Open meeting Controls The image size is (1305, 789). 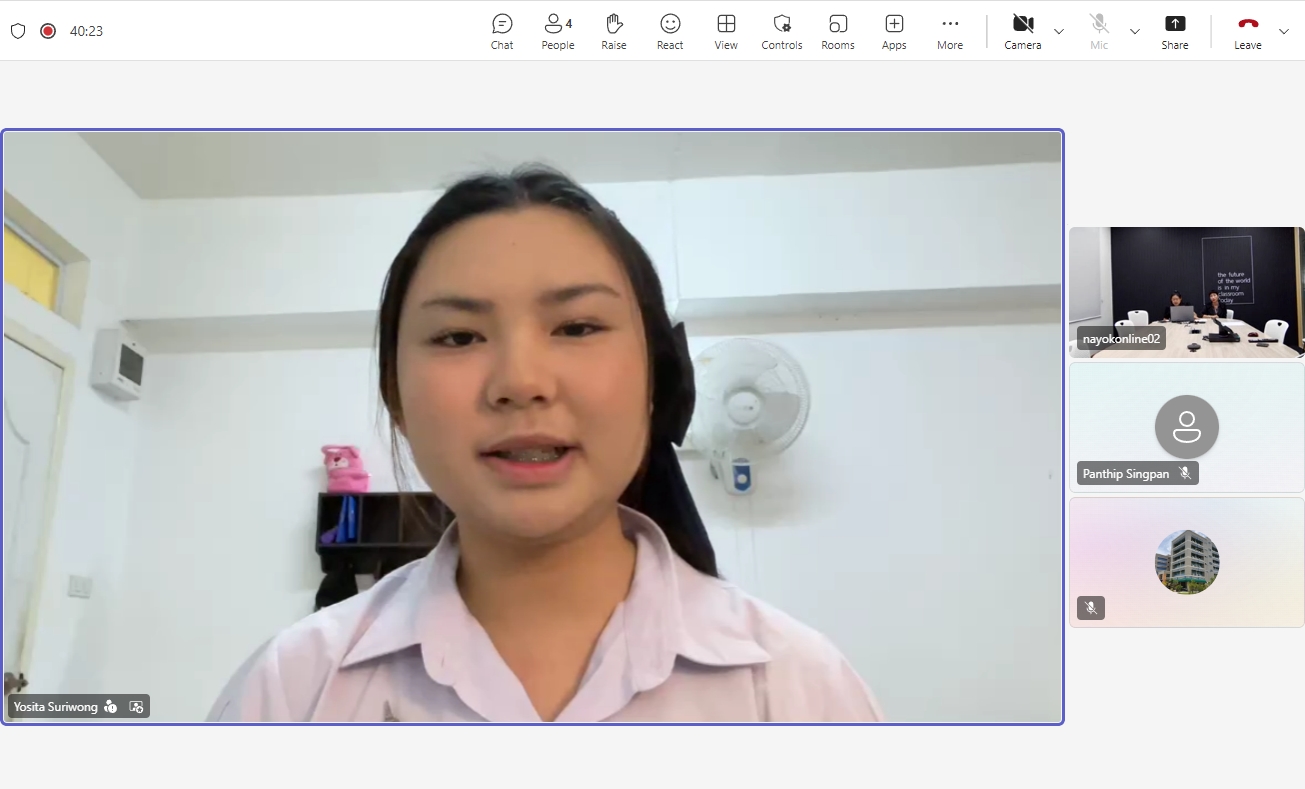tap(782, 31)
